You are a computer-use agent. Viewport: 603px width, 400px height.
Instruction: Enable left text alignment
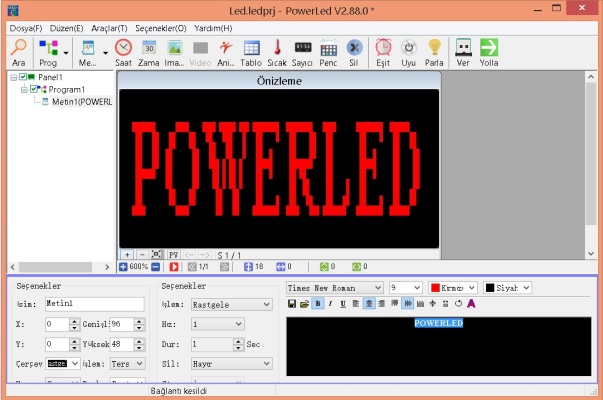click(x=356, y=304)
